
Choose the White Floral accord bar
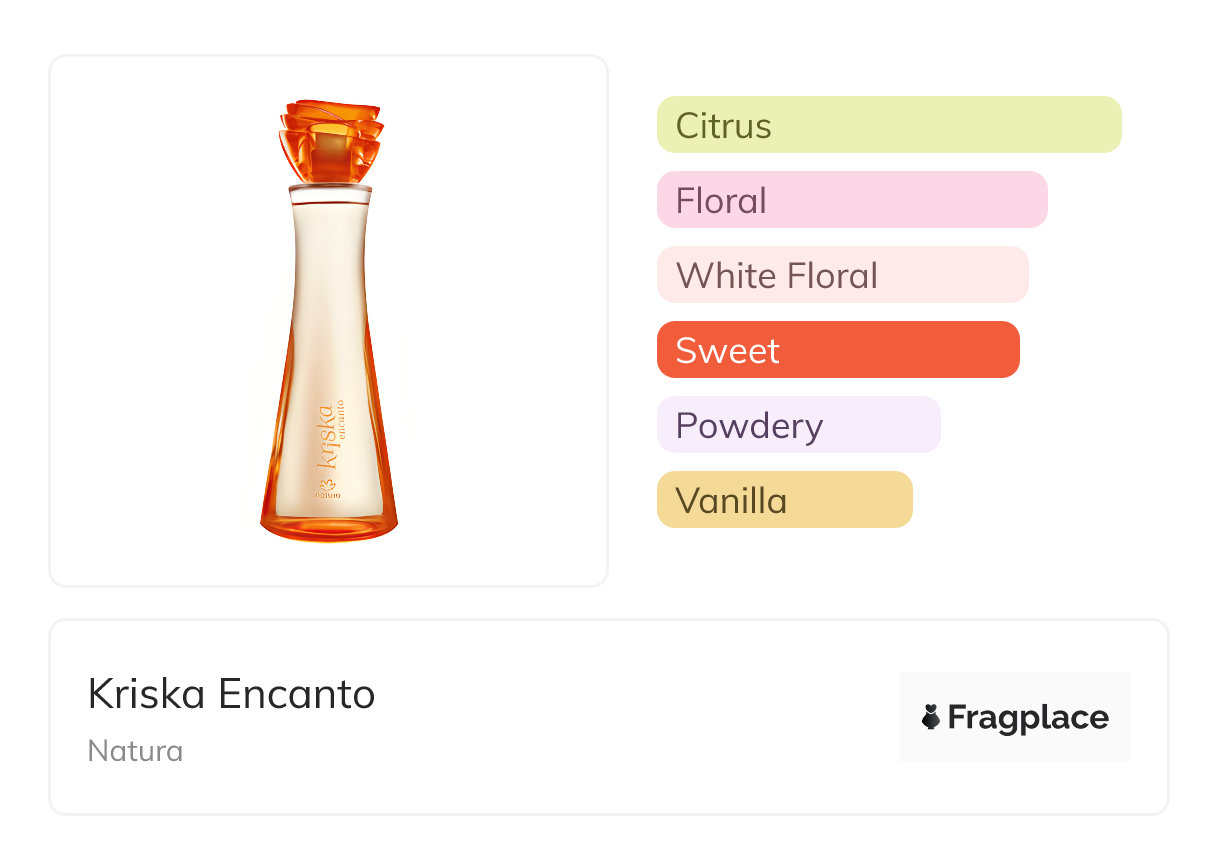(842, 275)
